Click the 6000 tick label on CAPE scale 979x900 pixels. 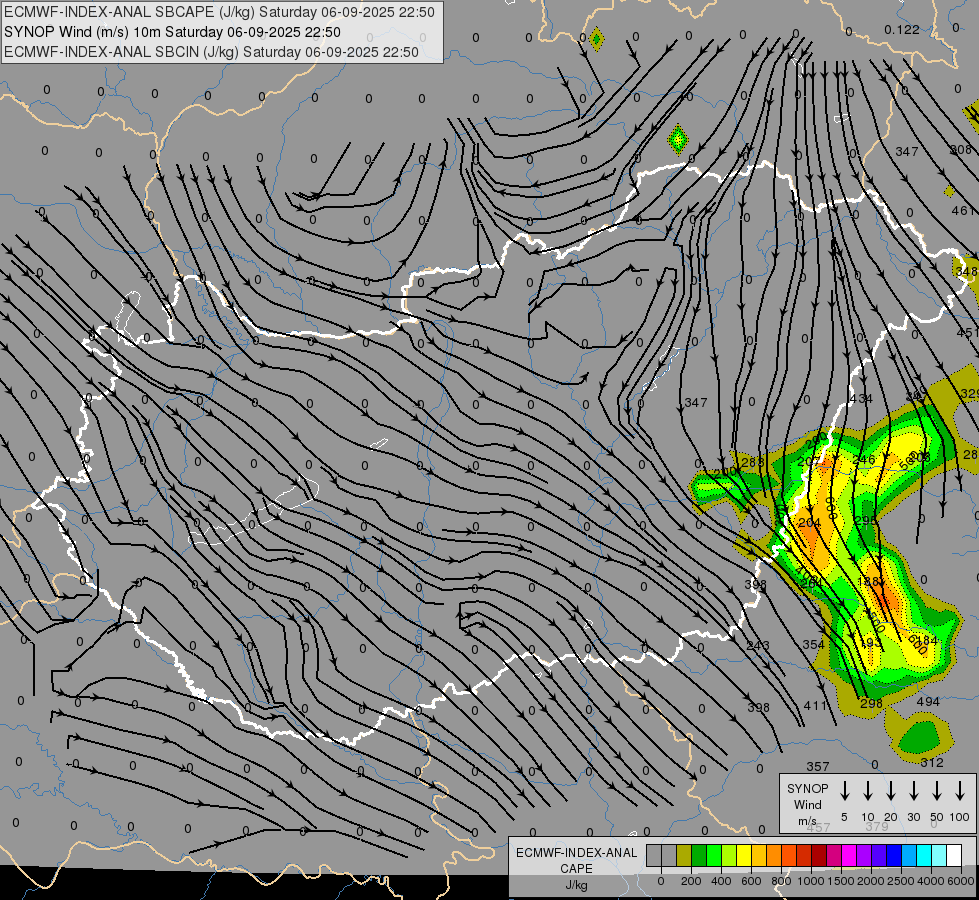[961, 881]
